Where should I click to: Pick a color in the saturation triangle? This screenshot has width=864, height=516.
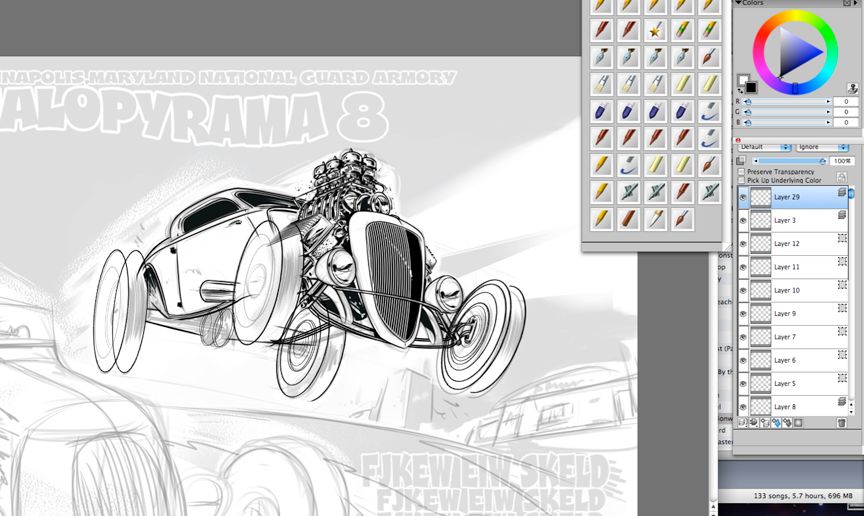point(796,52)
